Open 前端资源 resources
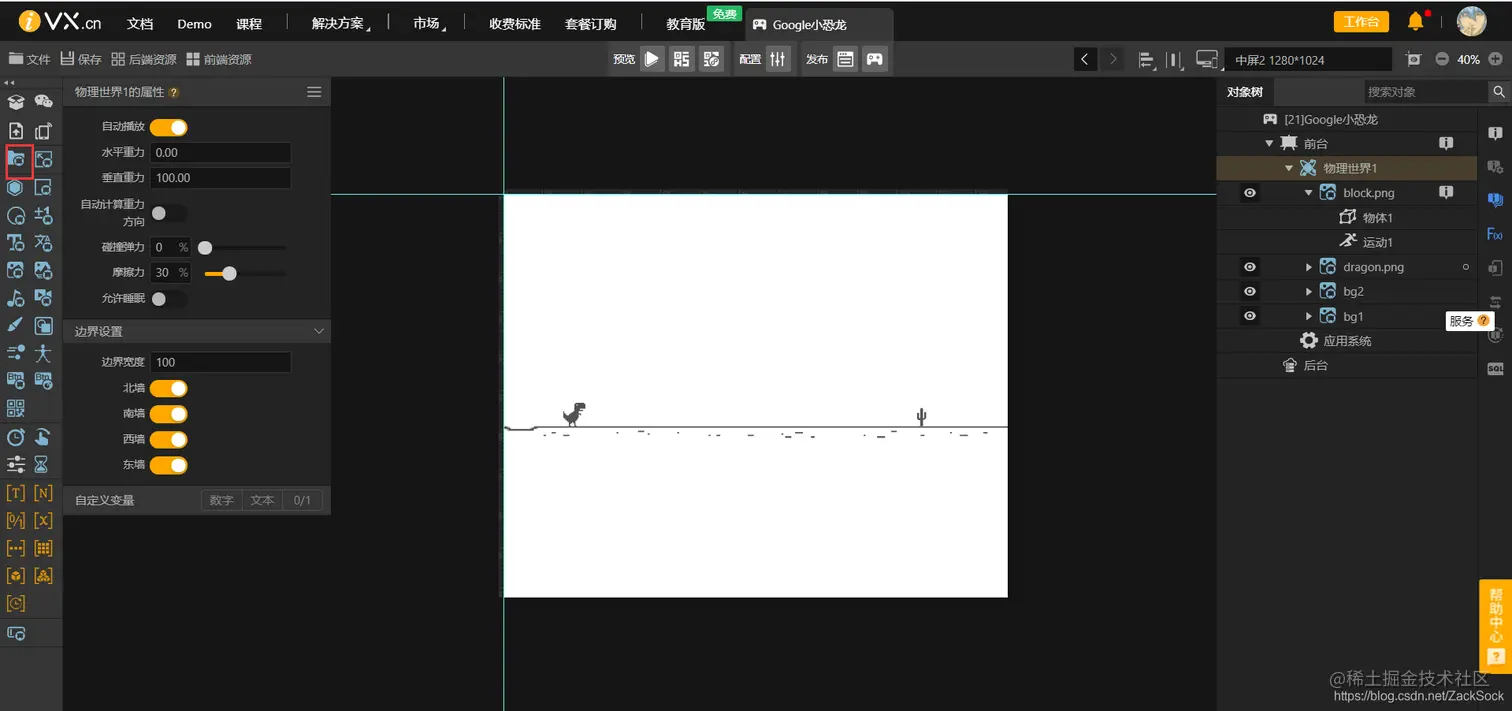 [x=219, y=59]
